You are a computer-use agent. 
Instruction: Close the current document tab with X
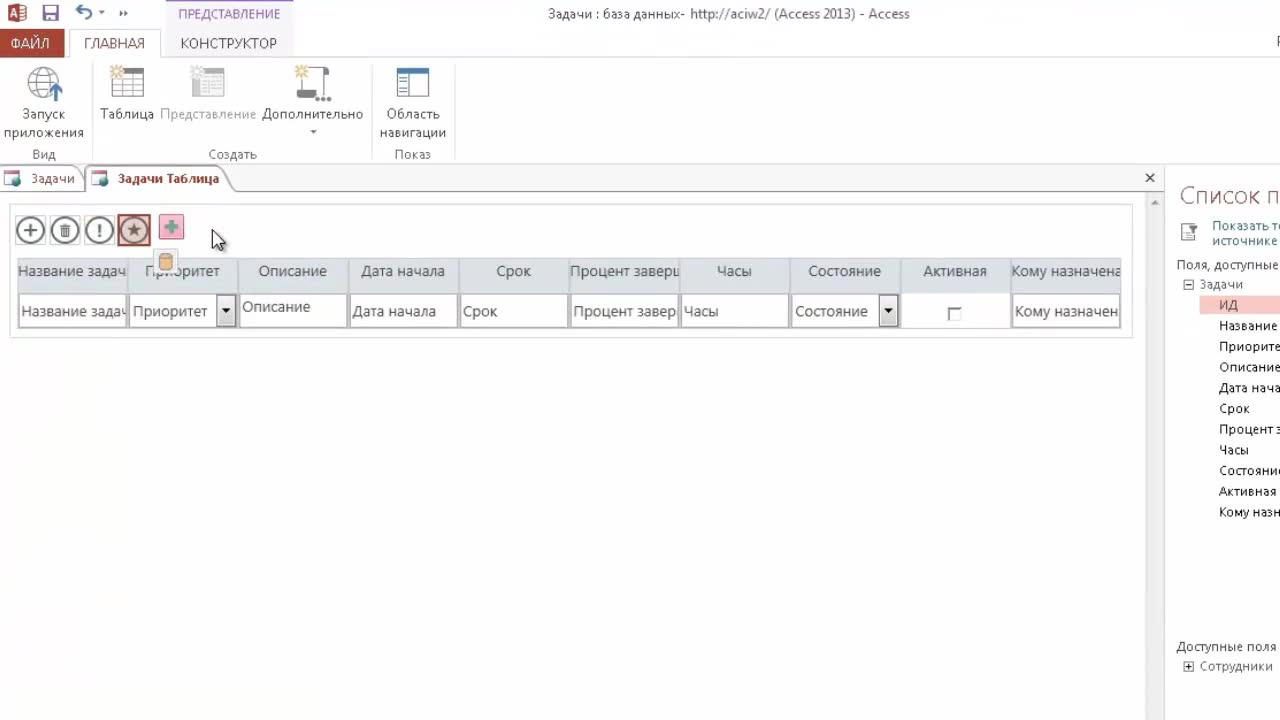pyautogui.click(x=1150, y=178)
